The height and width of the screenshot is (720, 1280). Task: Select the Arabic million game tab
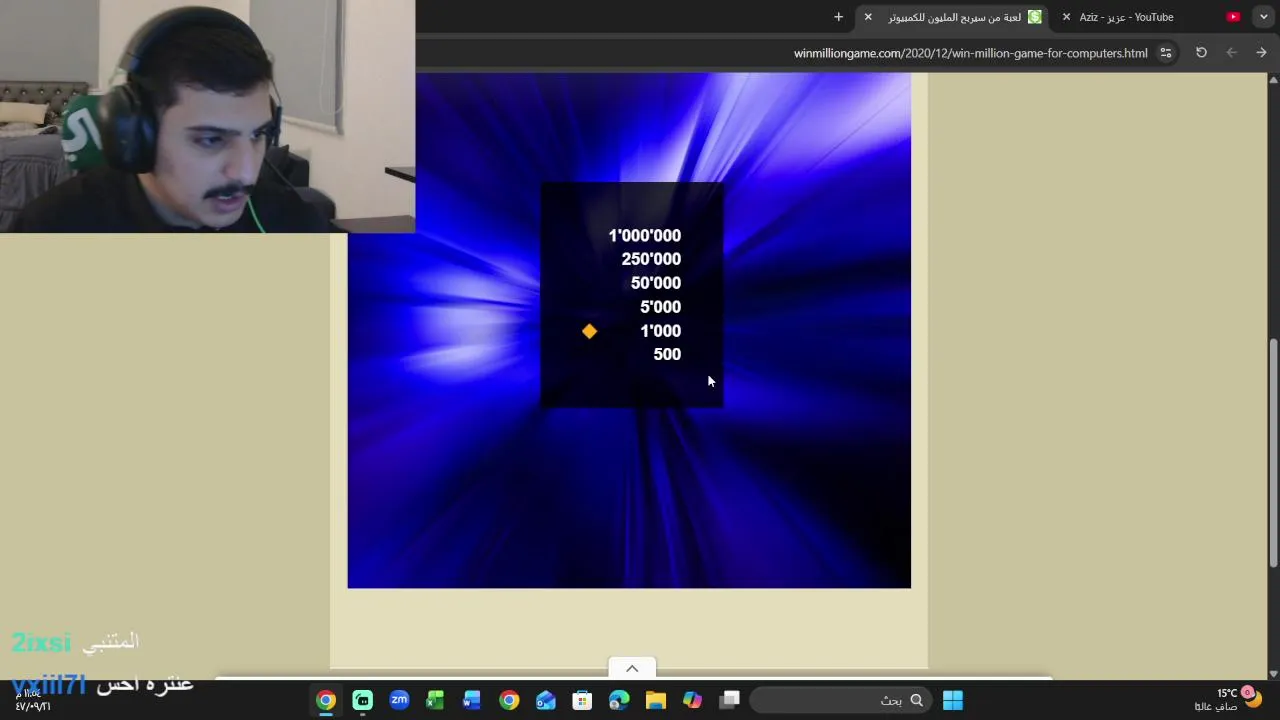(954, 17)
